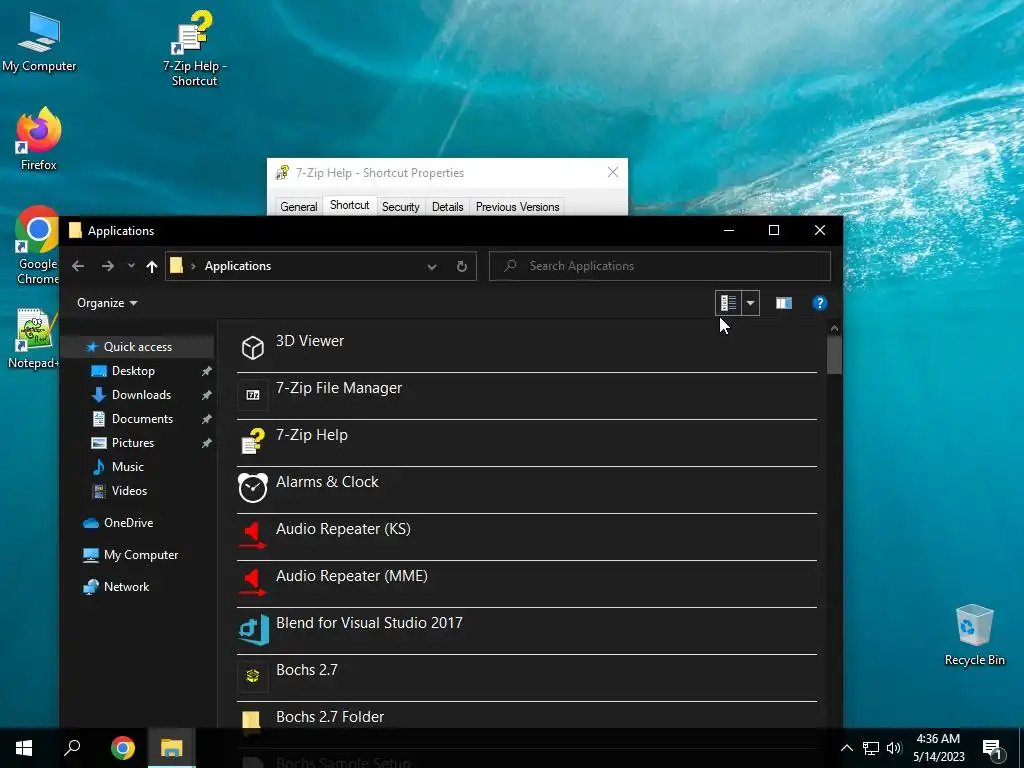
Task: Select Recycle Bin on desktop
Action: pyautogui.click(x=974, y=635)
